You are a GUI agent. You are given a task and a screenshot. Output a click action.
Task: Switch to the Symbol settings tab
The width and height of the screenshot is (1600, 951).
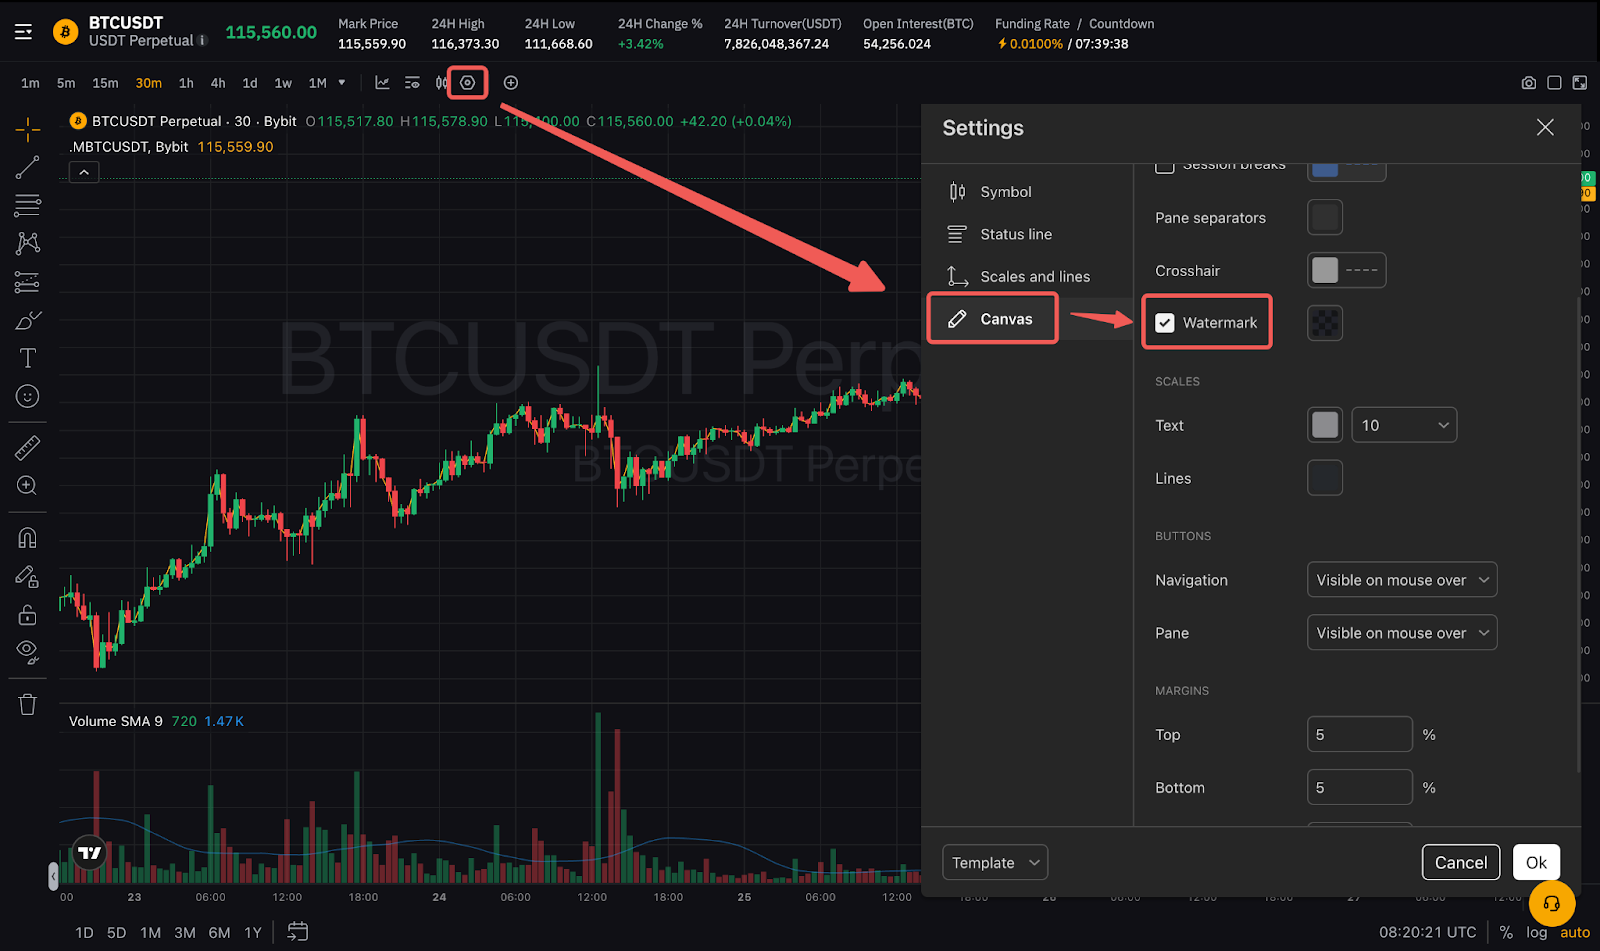[1005, 192]
